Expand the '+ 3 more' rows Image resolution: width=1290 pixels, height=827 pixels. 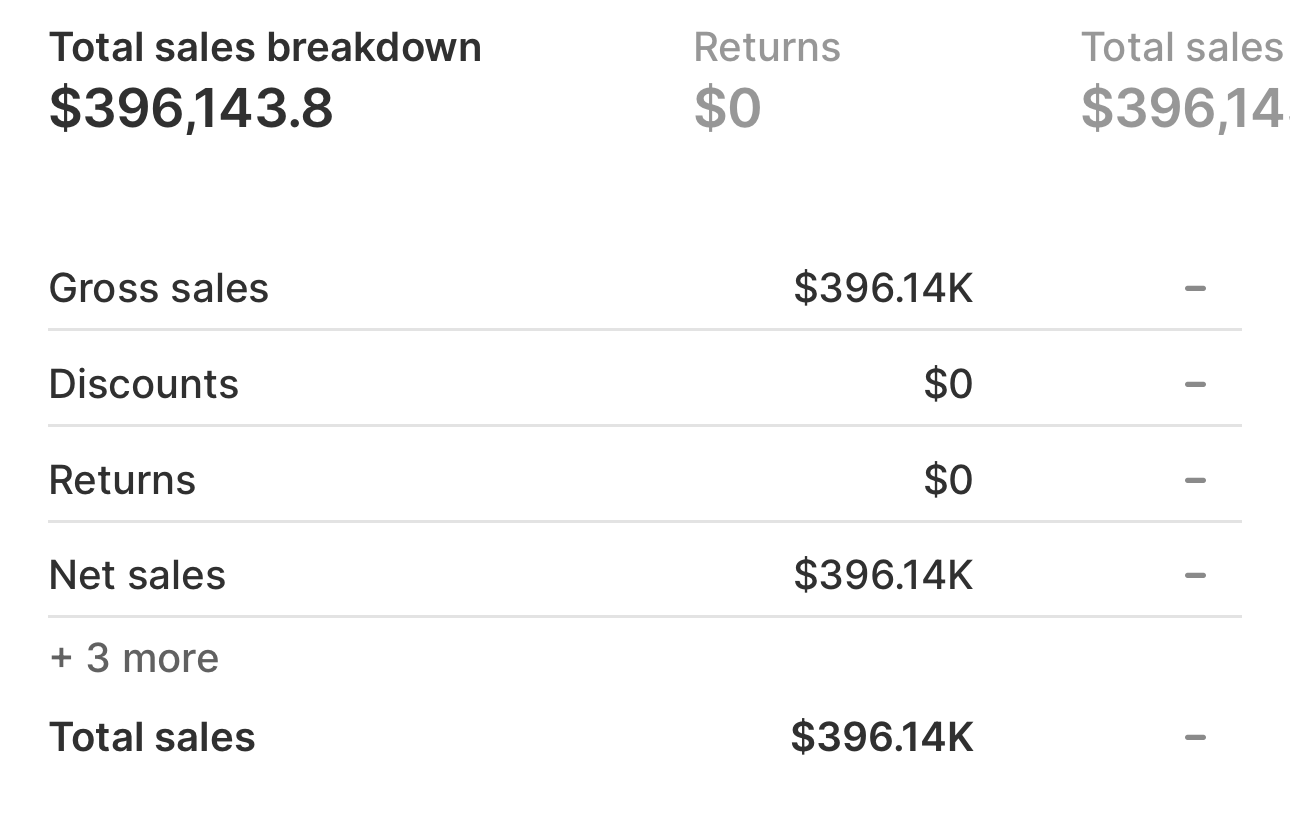[x=134, y=658]
